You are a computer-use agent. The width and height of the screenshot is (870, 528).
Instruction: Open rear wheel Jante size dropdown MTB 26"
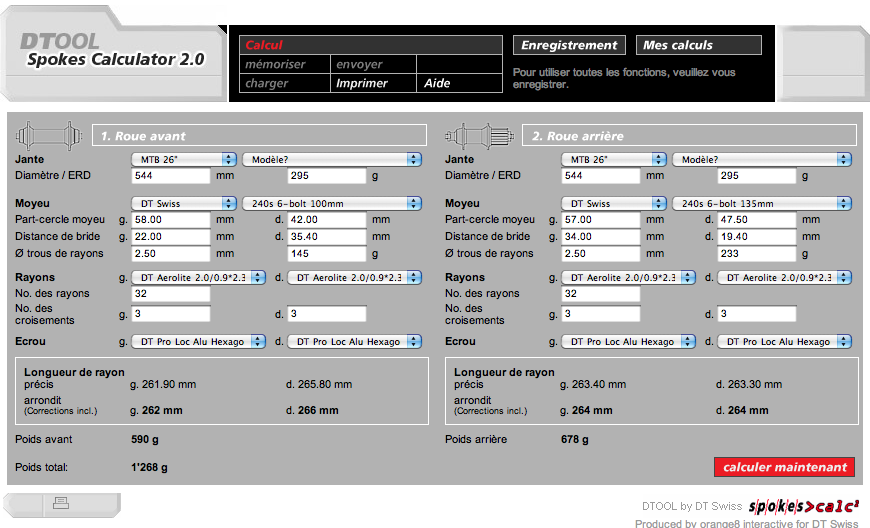pyautogui.click(x=614, y=160)
